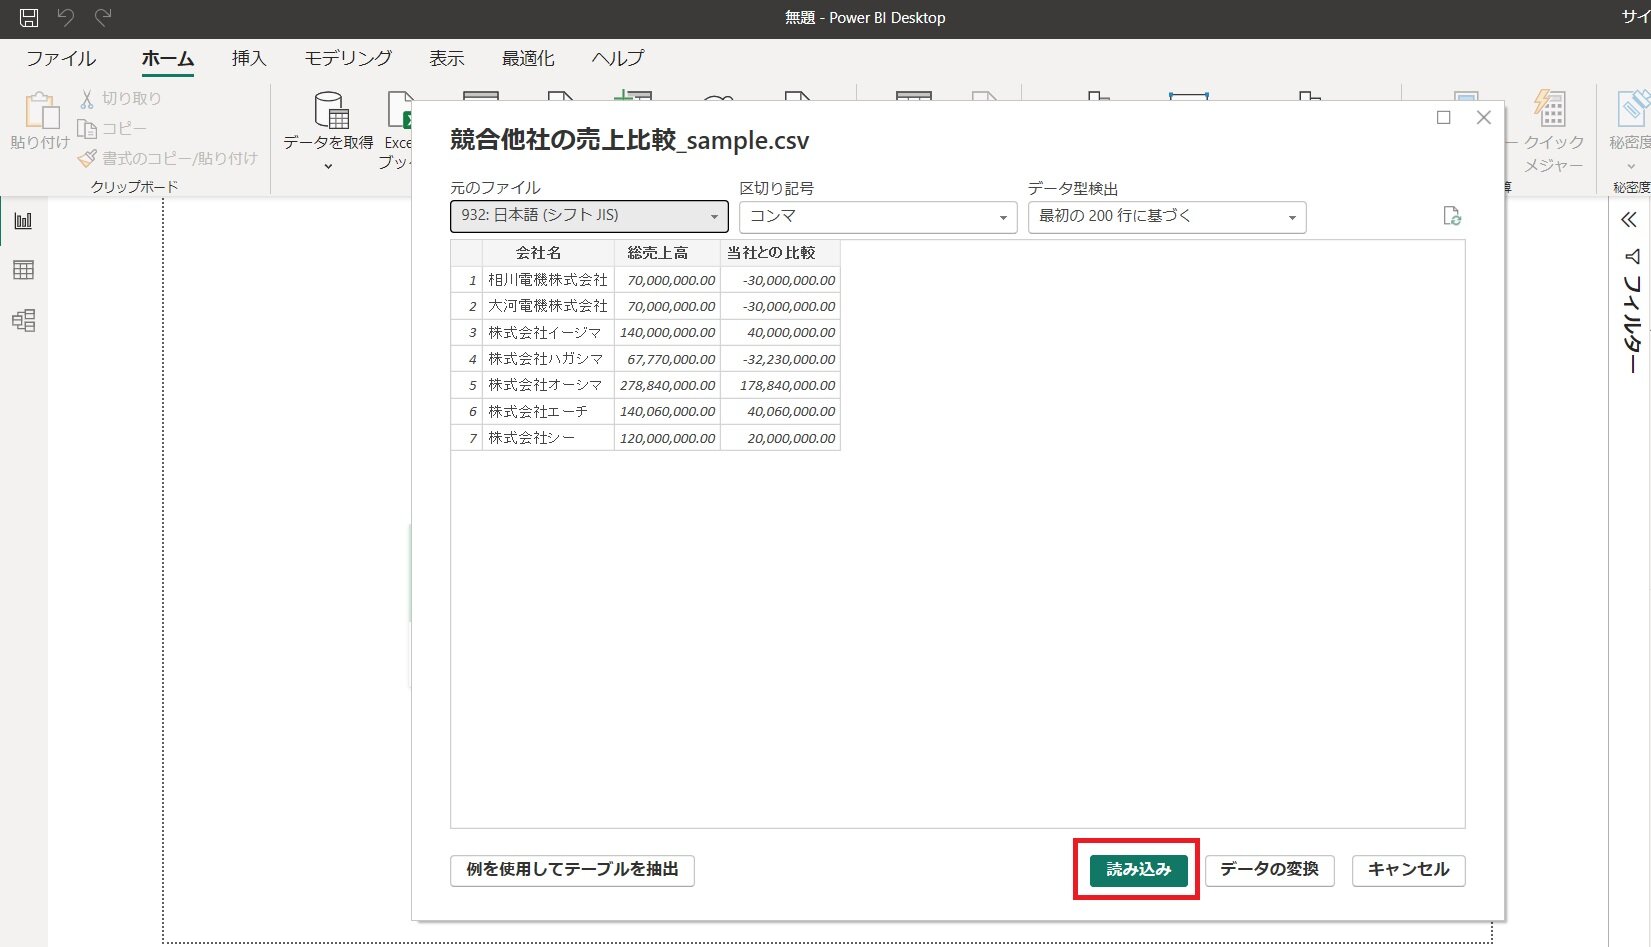Click row number 5 in preview
Screen dimensions: 1651x947
pos(467,385)
